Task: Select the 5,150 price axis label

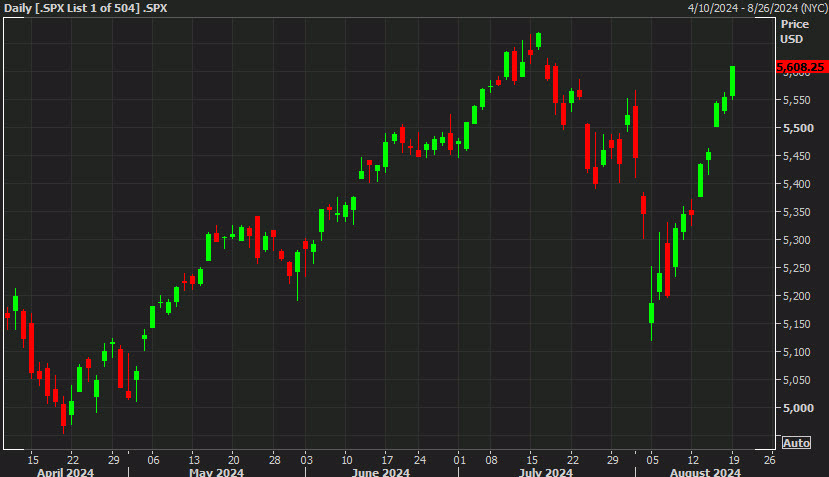Action: (x=797, y=324)
